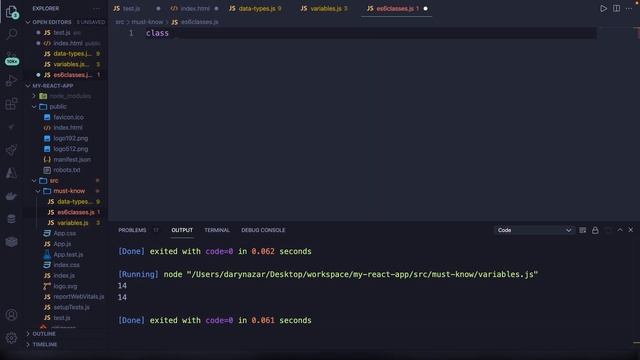Click the variables.js path in output
The height and width of the screenshot is (360, 640).
[362, 275]
